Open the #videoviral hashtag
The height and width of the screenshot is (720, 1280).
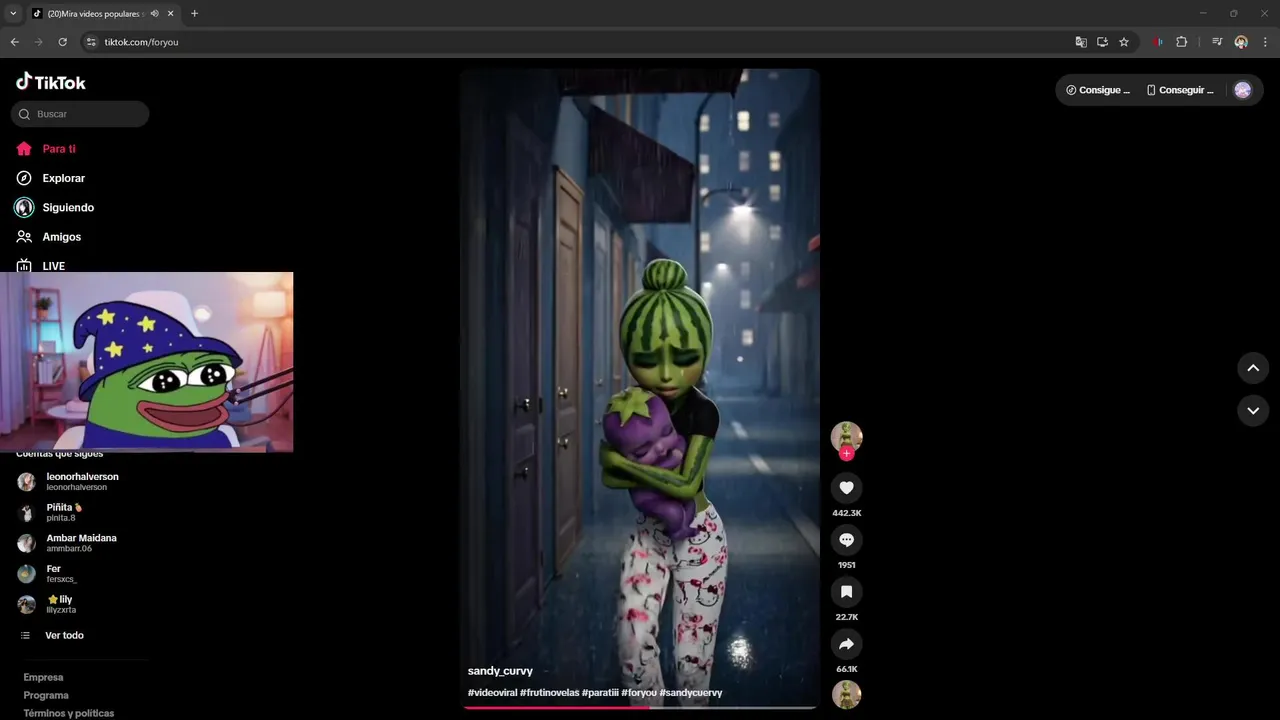492,692
